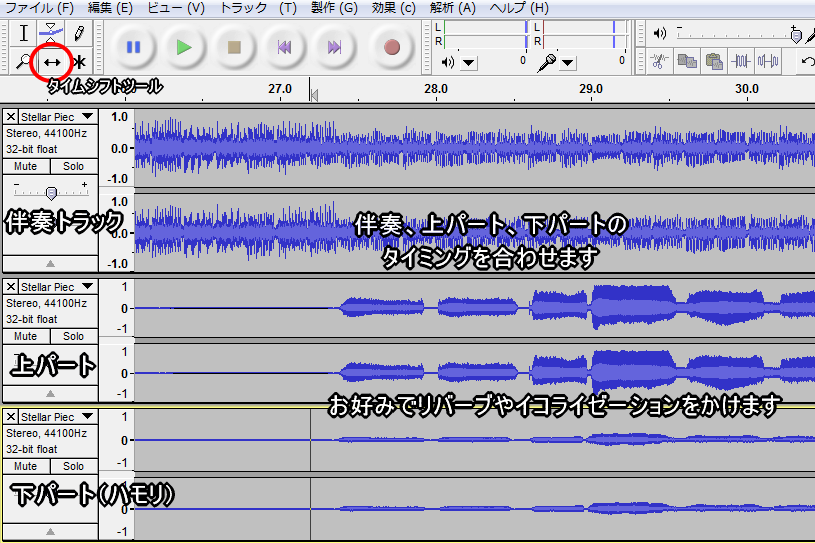This screenshot has width=815, height=543.
Task: Click the 28.0 mark on timeline ruler
Action: (436, 89)
